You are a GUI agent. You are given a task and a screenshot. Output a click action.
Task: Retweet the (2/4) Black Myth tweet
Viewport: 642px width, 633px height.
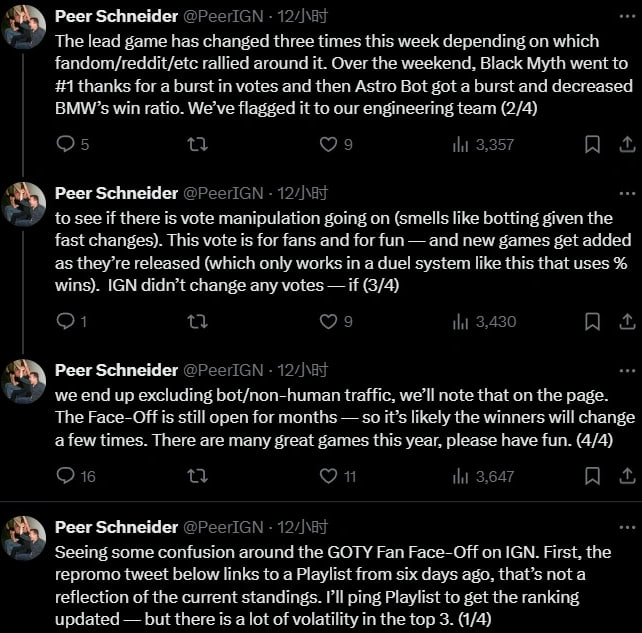197,144
